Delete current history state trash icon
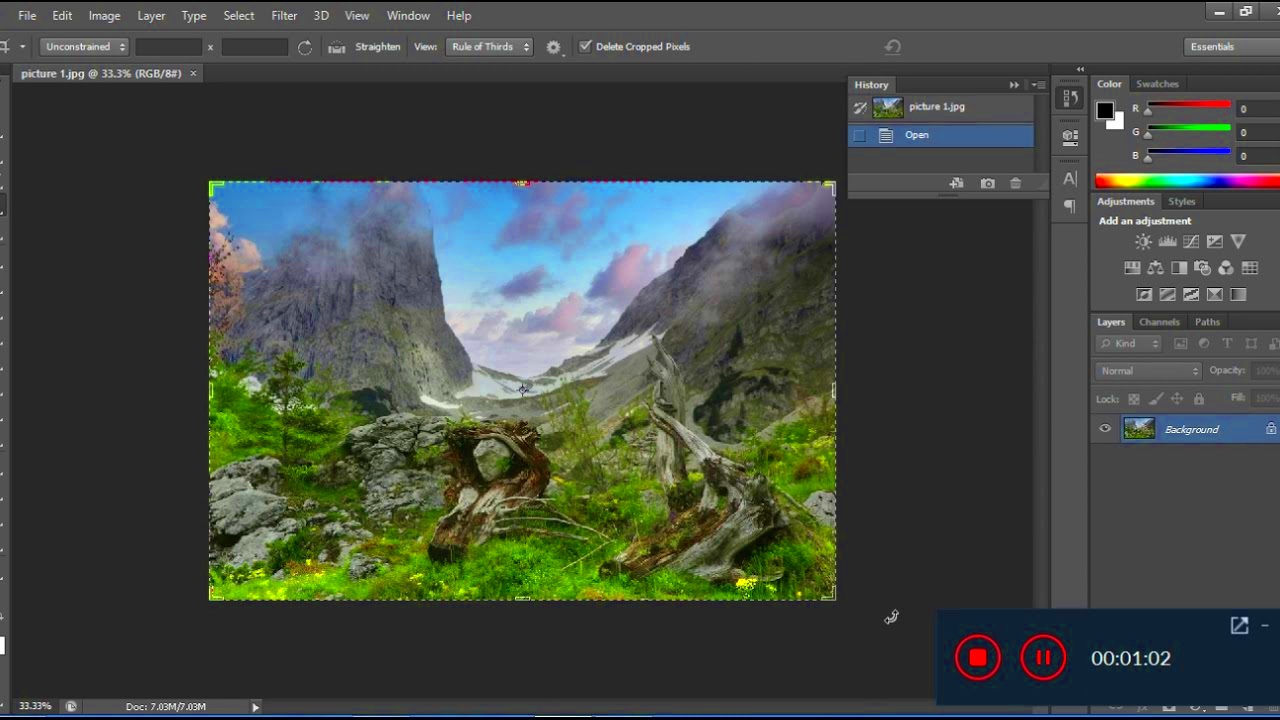Viewport: 1280px width, 720px height. (x=1016, y=184)
